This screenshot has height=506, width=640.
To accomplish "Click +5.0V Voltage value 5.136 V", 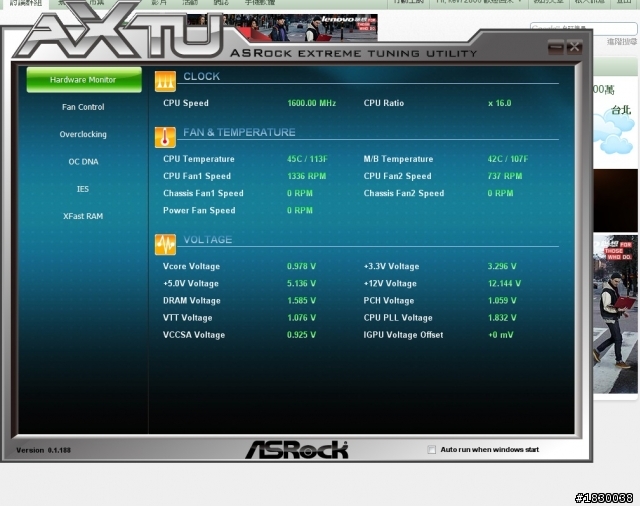I will point(301,284).
